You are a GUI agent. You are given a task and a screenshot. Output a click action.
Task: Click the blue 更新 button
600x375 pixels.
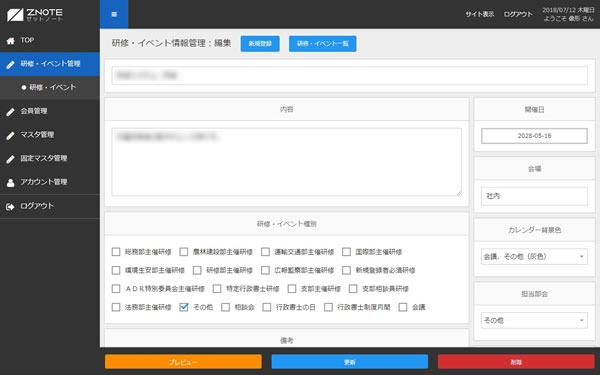tap(350, 362)
